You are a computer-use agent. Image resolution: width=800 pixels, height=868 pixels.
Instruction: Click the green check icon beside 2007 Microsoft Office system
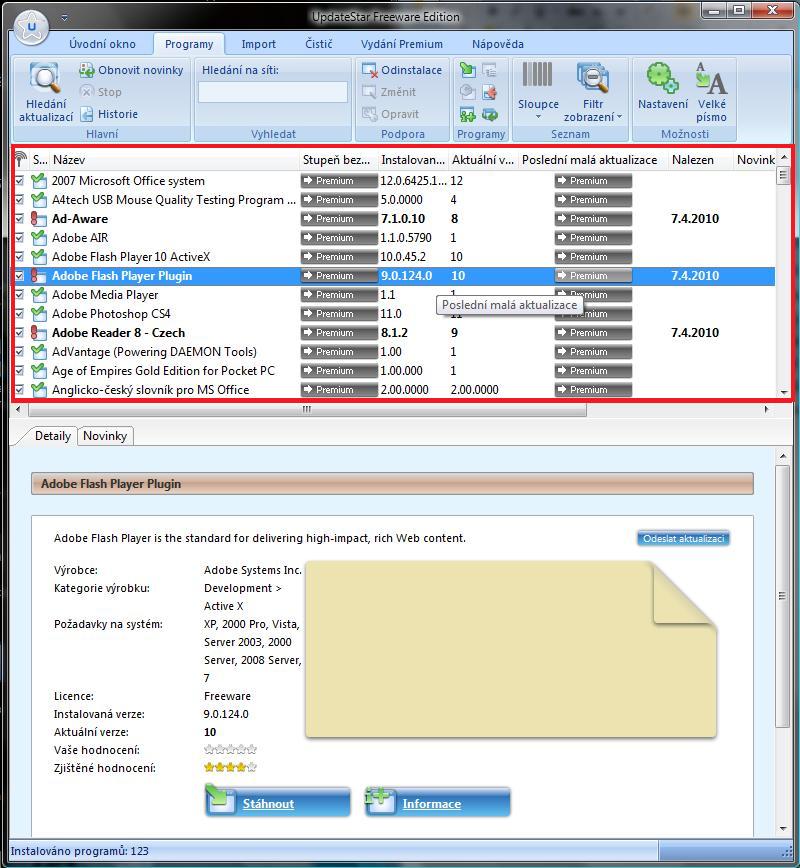[38, 180]
